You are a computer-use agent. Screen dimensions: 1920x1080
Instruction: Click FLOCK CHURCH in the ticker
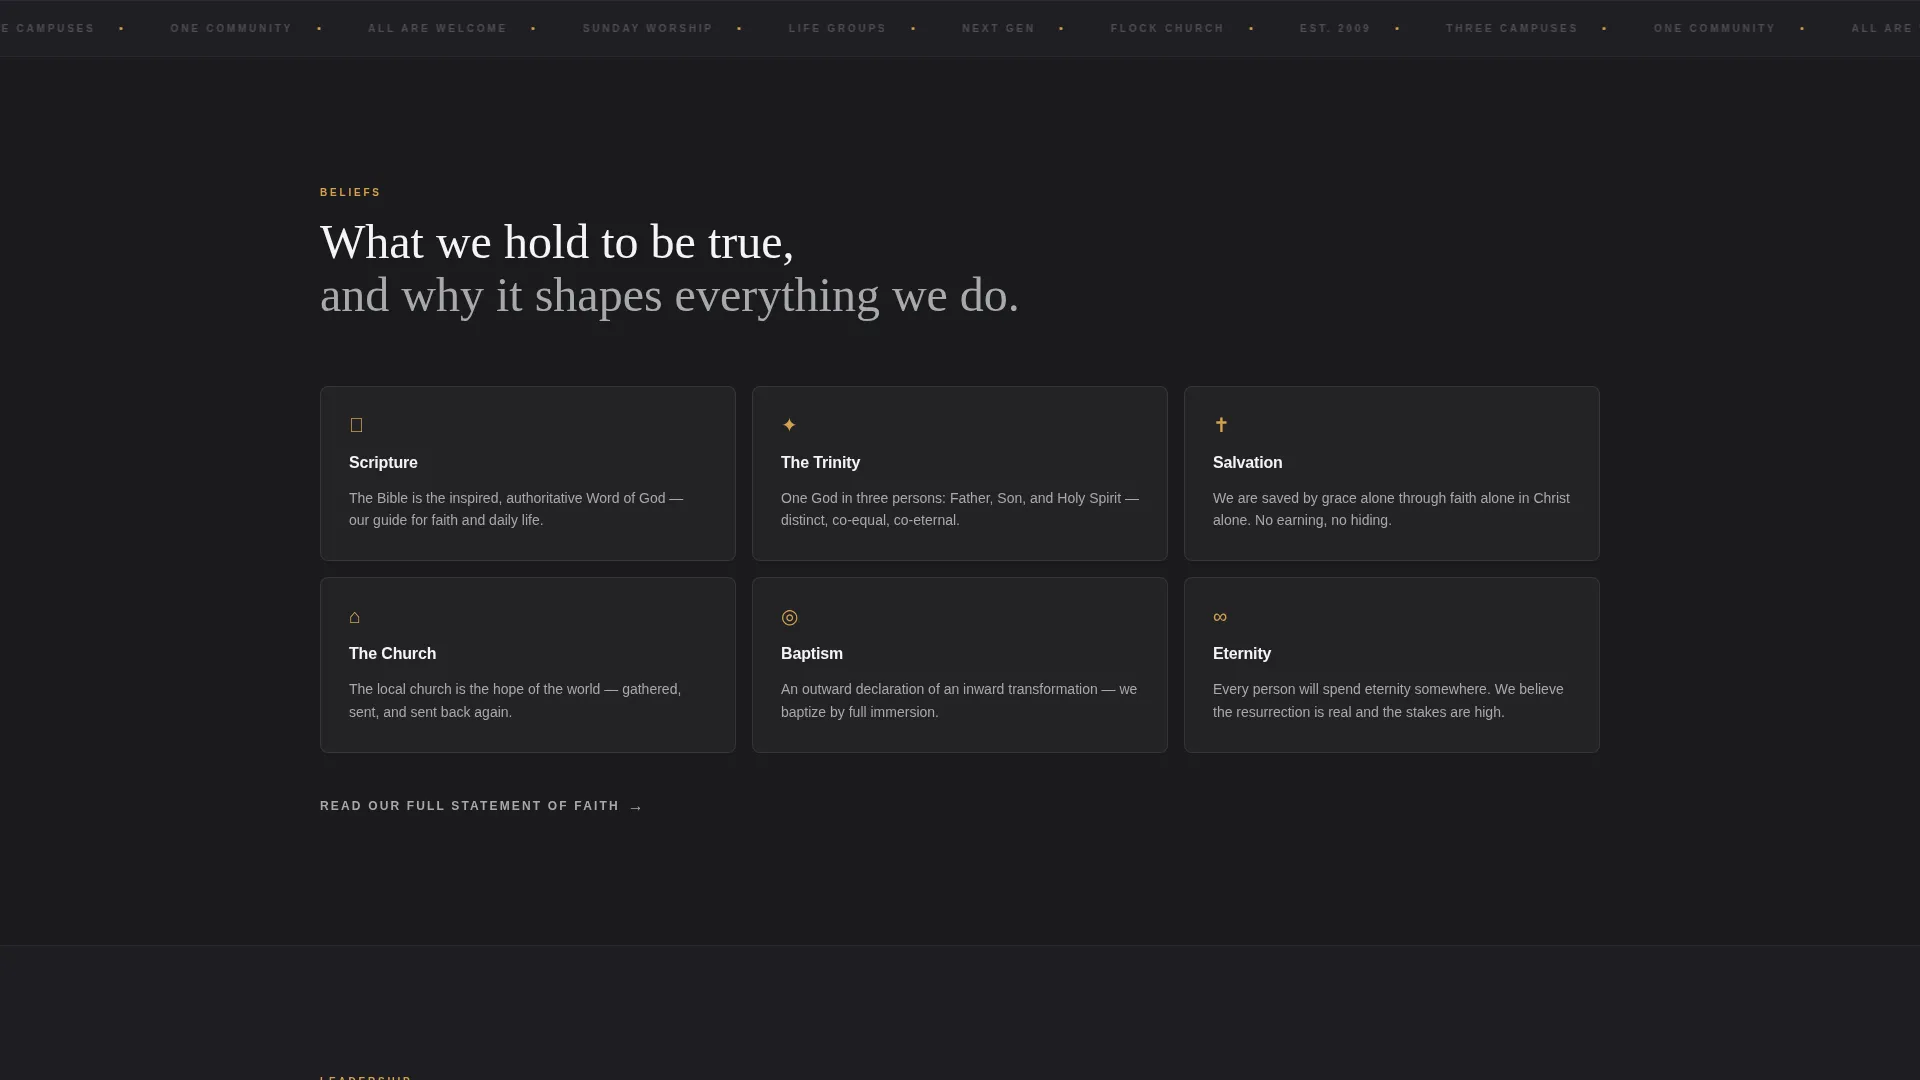tap(1167, 28)
